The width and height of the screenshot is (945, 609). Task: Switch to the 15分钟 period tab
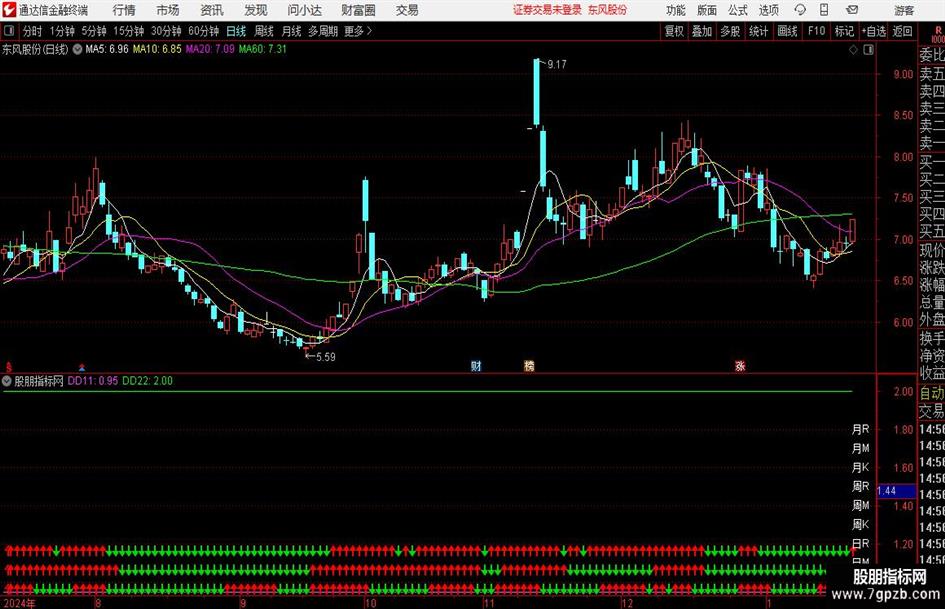129,31
